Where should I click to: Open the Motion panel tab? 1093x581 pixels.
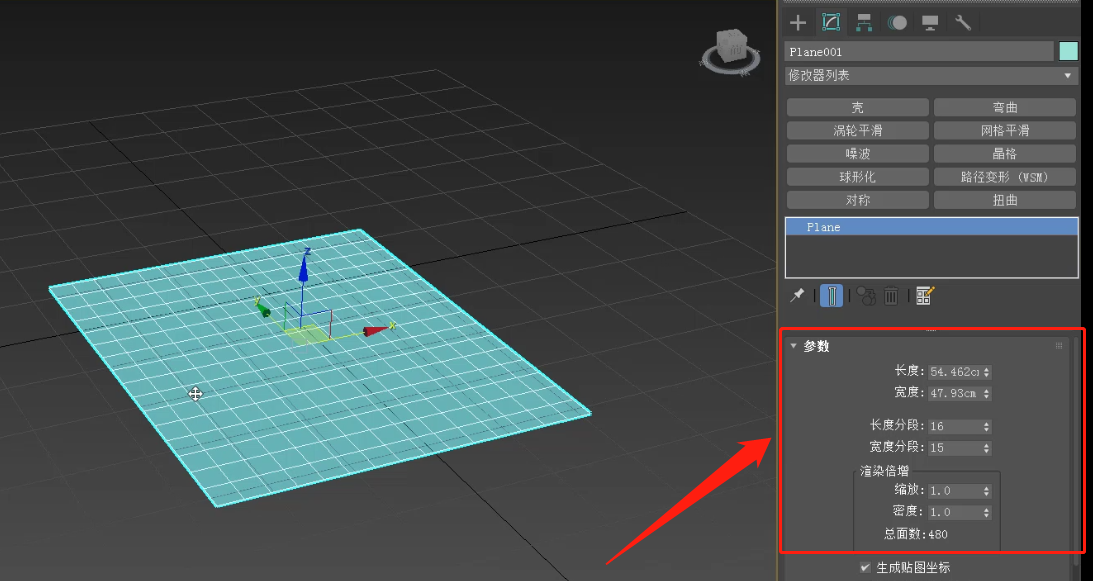click(x=897, y=22)
